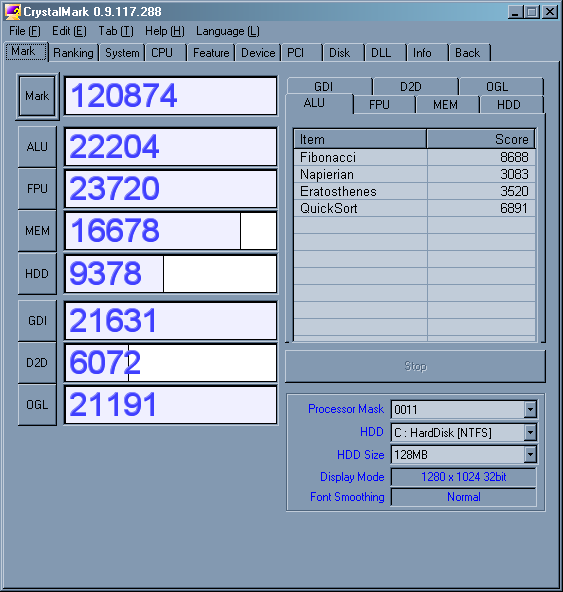Viewport: 563px width, 592px height.
Task: Run the FPU benchmark button
Action: tap(37, 188)
